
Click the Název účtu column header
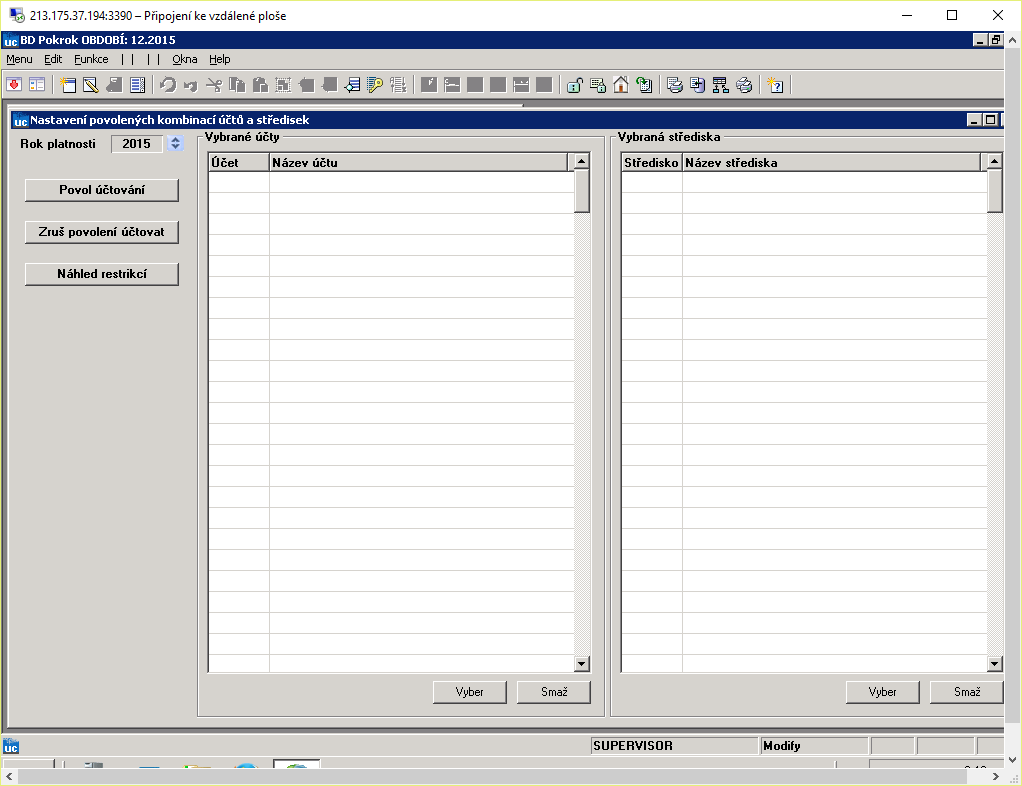click(x=418, y=162)
